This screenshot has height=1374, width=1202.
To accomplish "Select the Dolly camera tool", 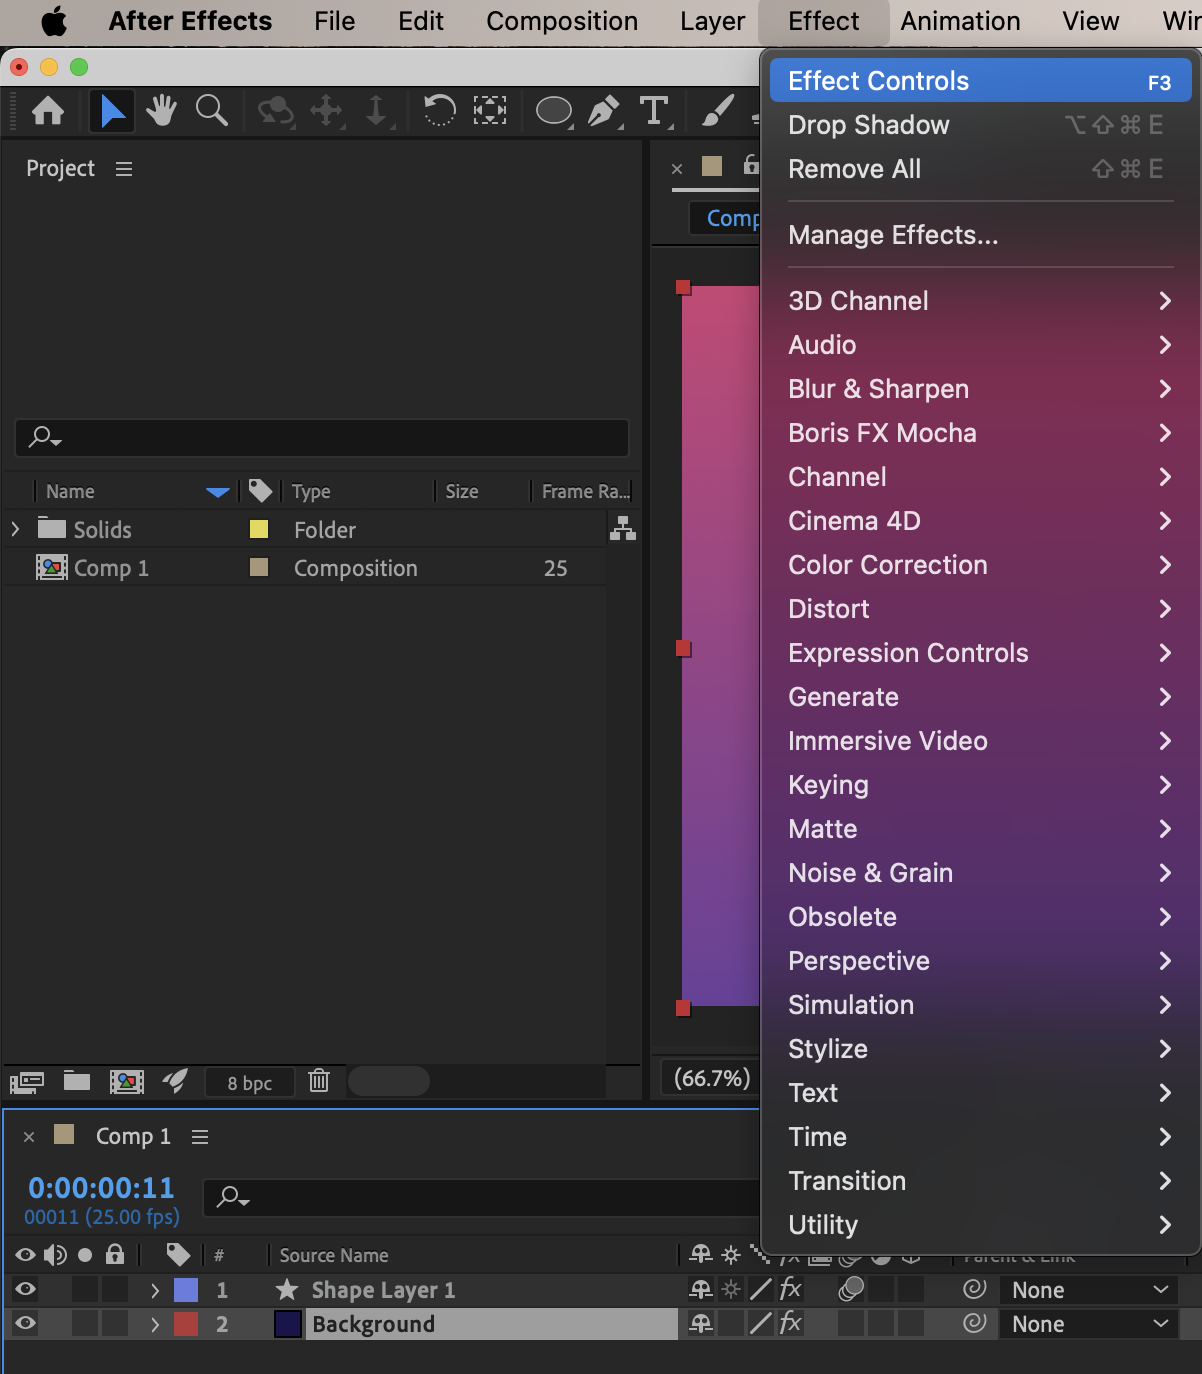I will click(x=376, y=111).
